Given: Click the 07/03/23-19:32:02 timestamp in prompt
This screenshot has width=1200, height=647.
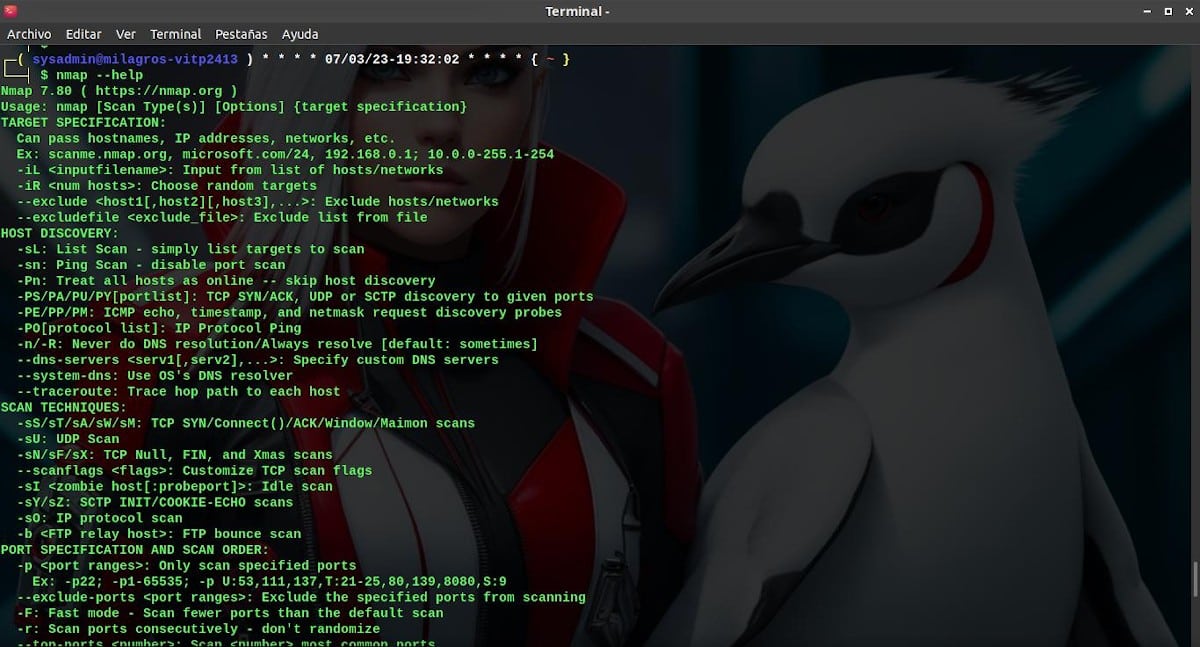Looking at the screenshot, I should pos(392,59).
